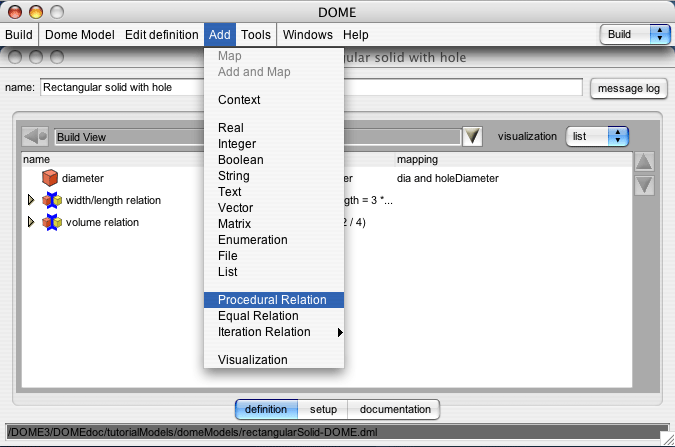Screen dimensions: 675x447
Task: Add a Matrix parameter
Action: pos(274,224)
